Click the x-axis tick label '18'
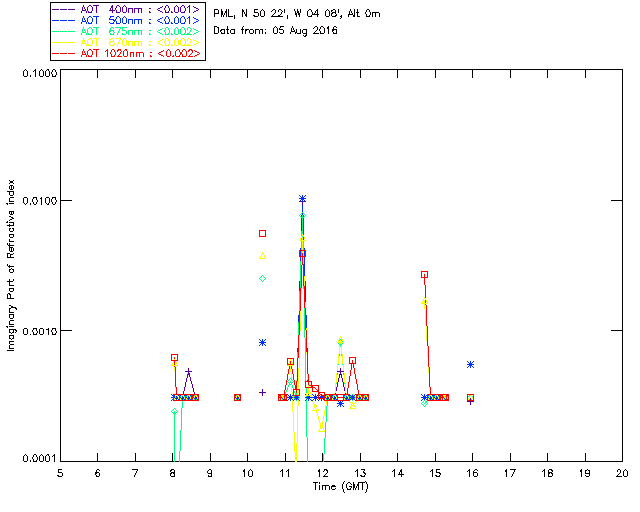 pos(547,473)
